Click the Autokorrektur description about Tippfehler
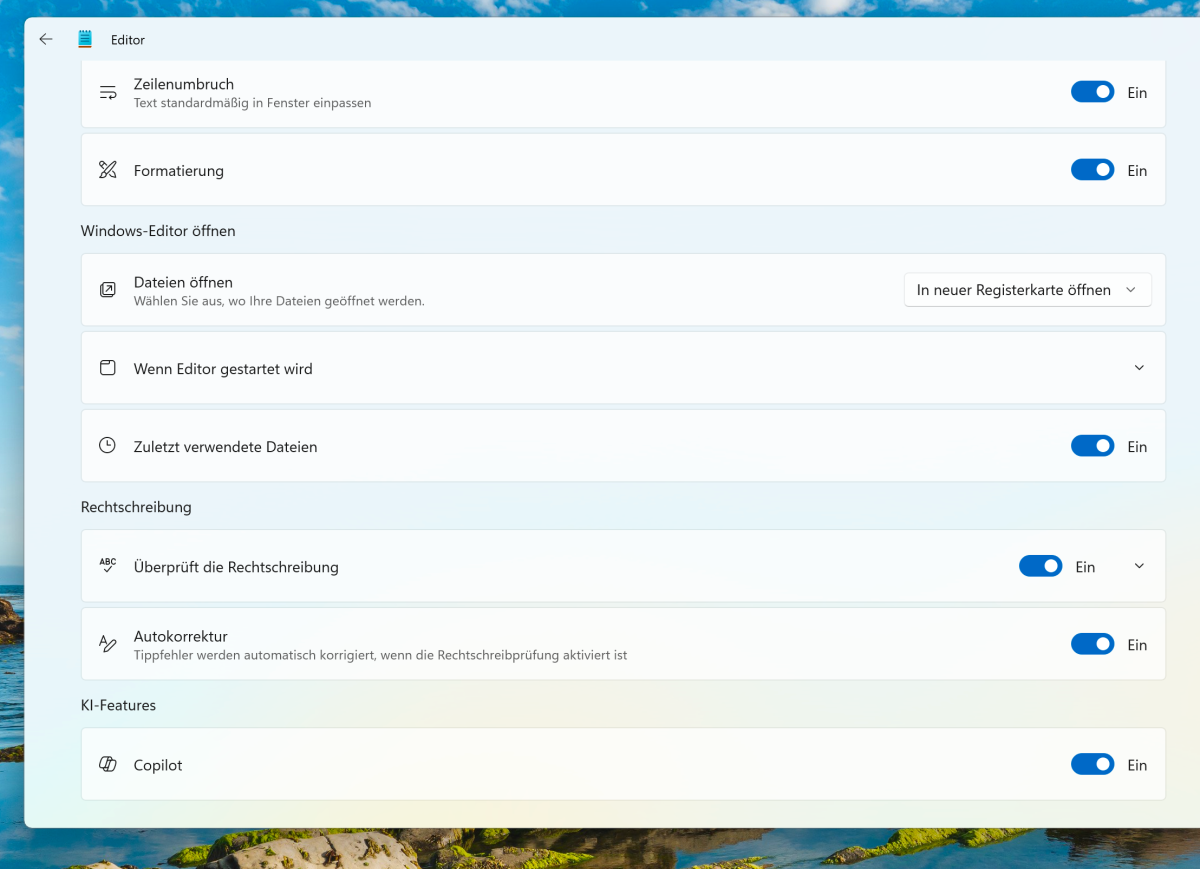Viewport: 1200px width, 869px height. coord(380,655)
